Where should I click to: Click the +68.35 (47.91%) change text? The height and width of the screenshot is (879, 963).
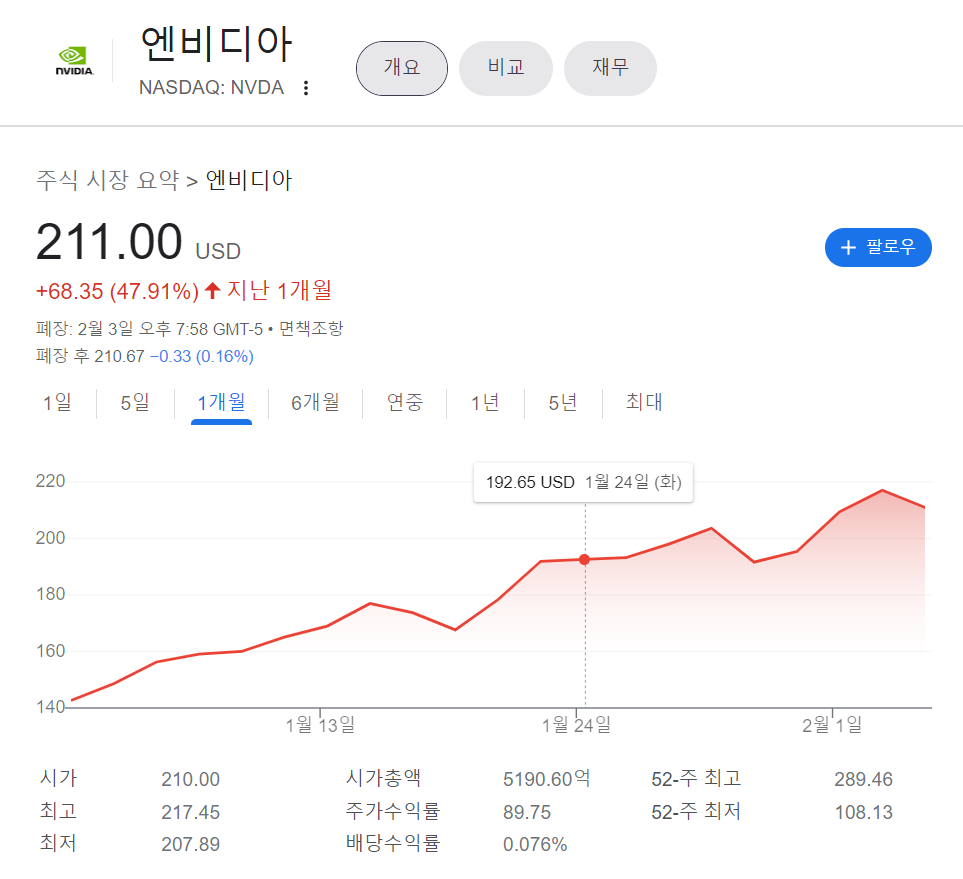117,292
